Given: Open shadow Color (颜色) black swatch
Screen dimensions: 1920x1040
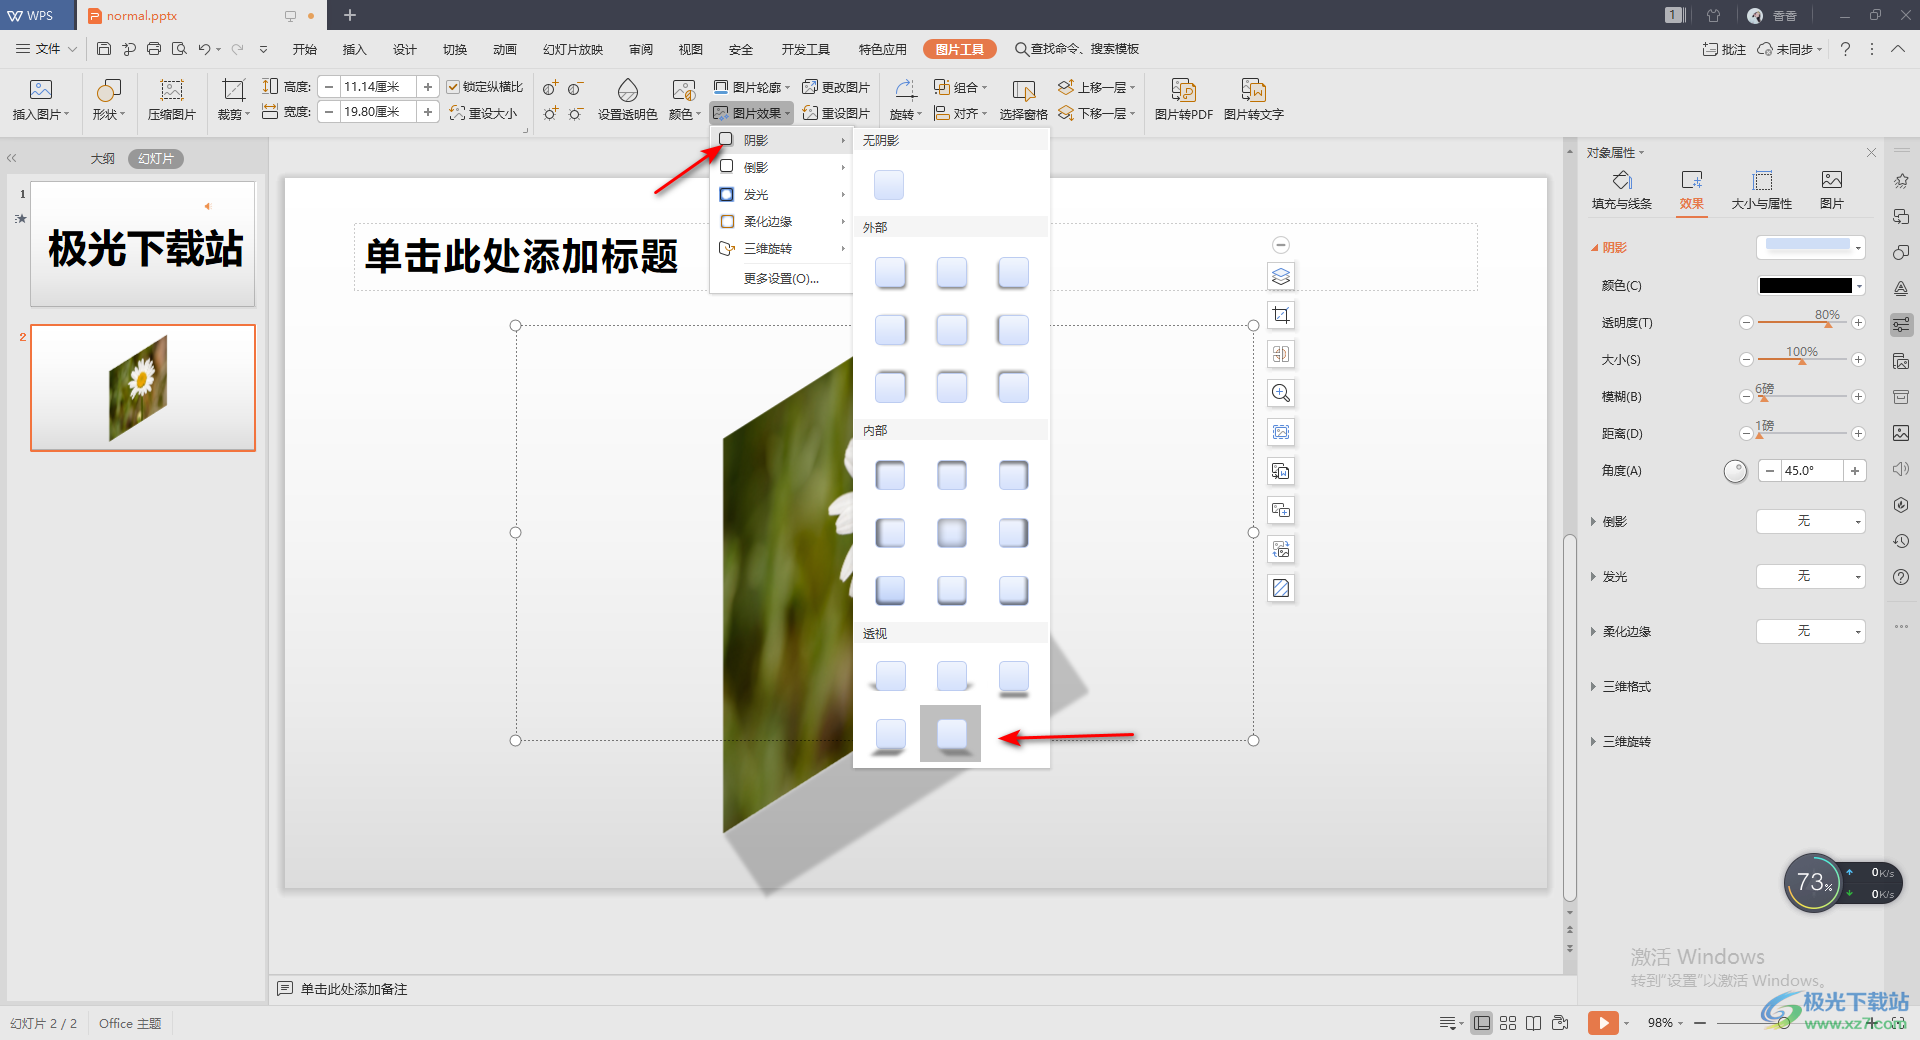Looking at the screenshot, I should click(1811, 285).
